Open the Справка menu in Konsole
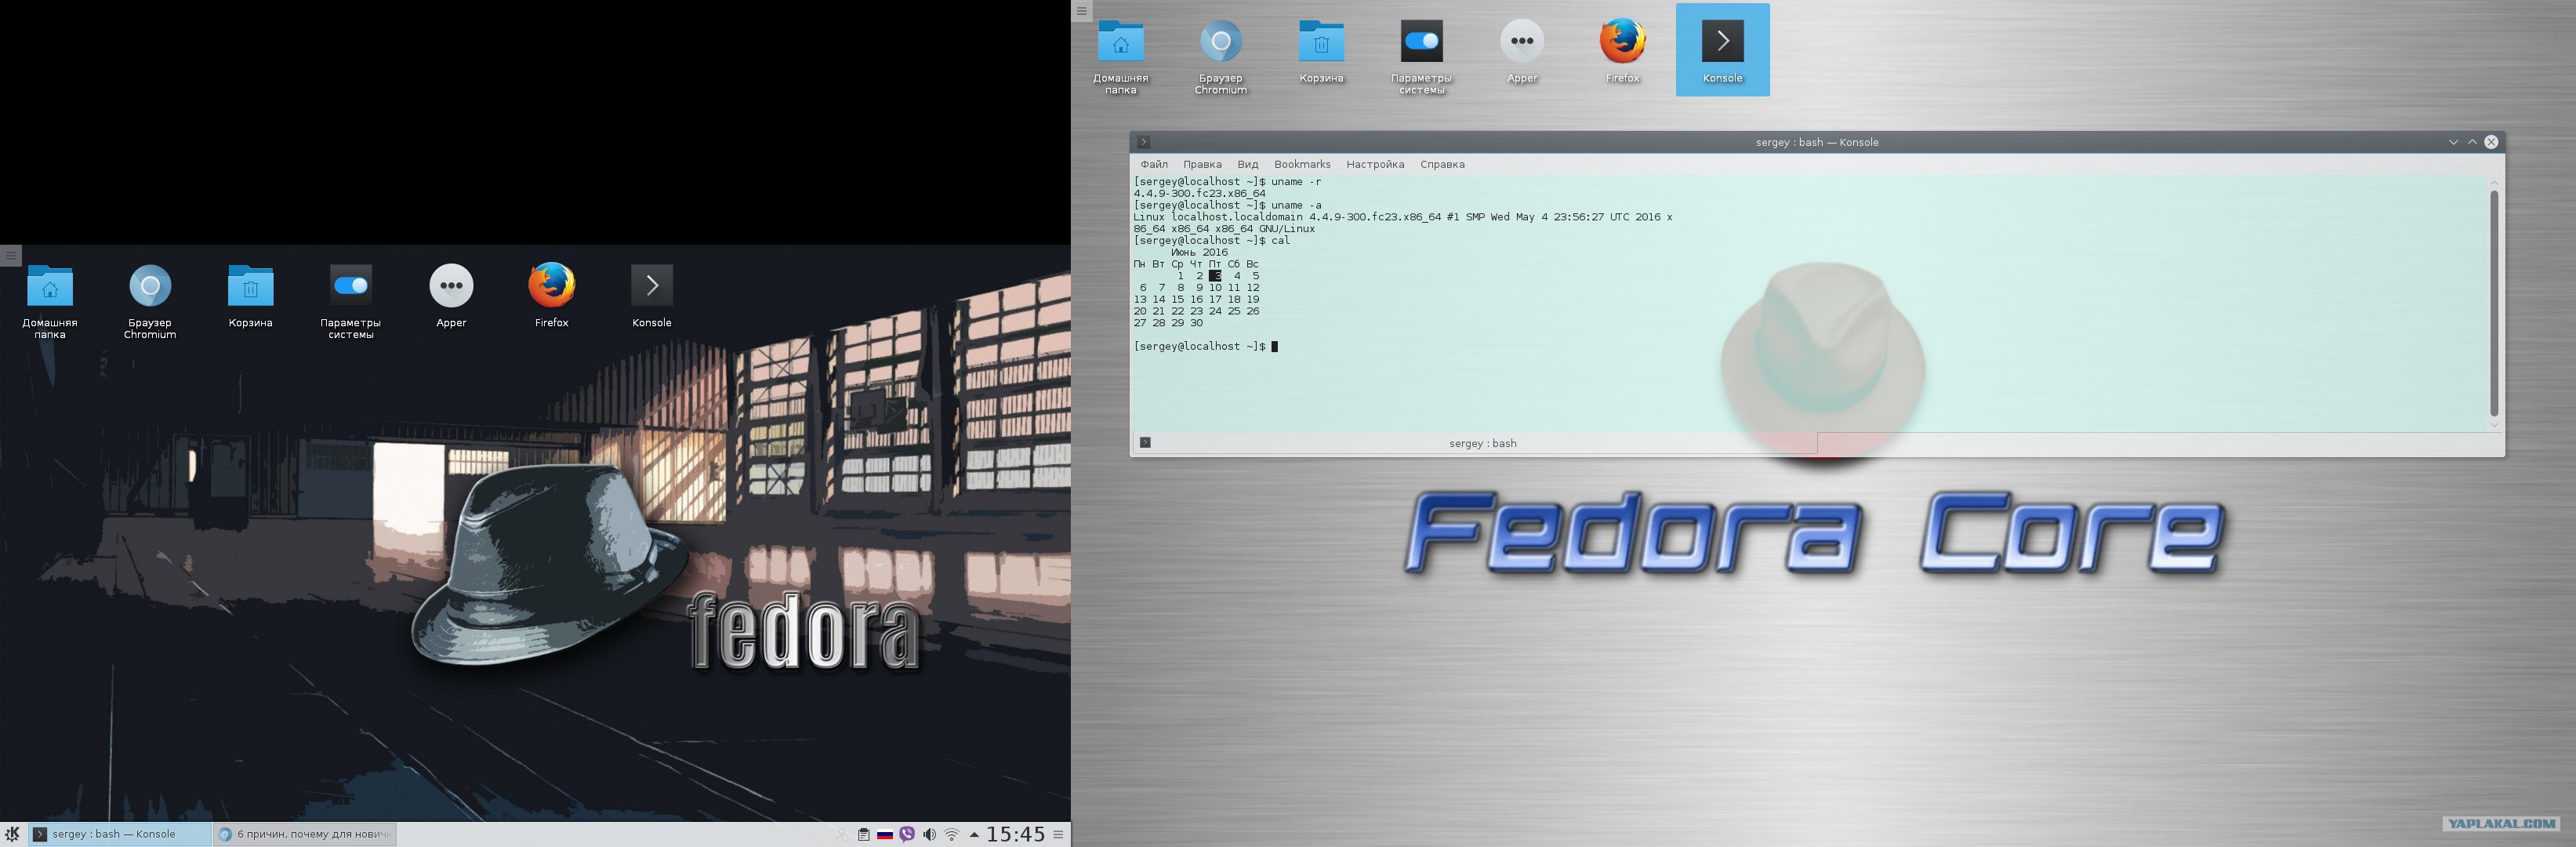The height and width of the screenshot is (847, 2576). click(1442, 164)
